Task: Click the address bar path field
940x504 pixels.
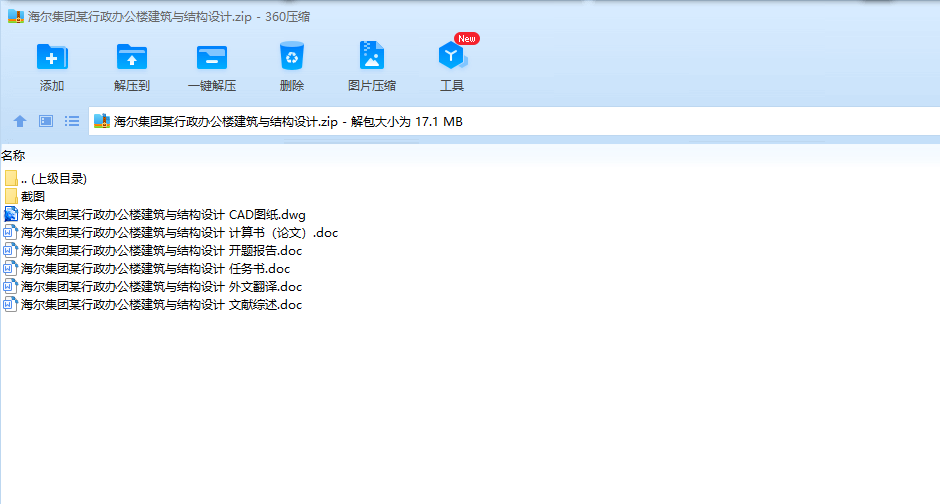Action: point(514,122)
